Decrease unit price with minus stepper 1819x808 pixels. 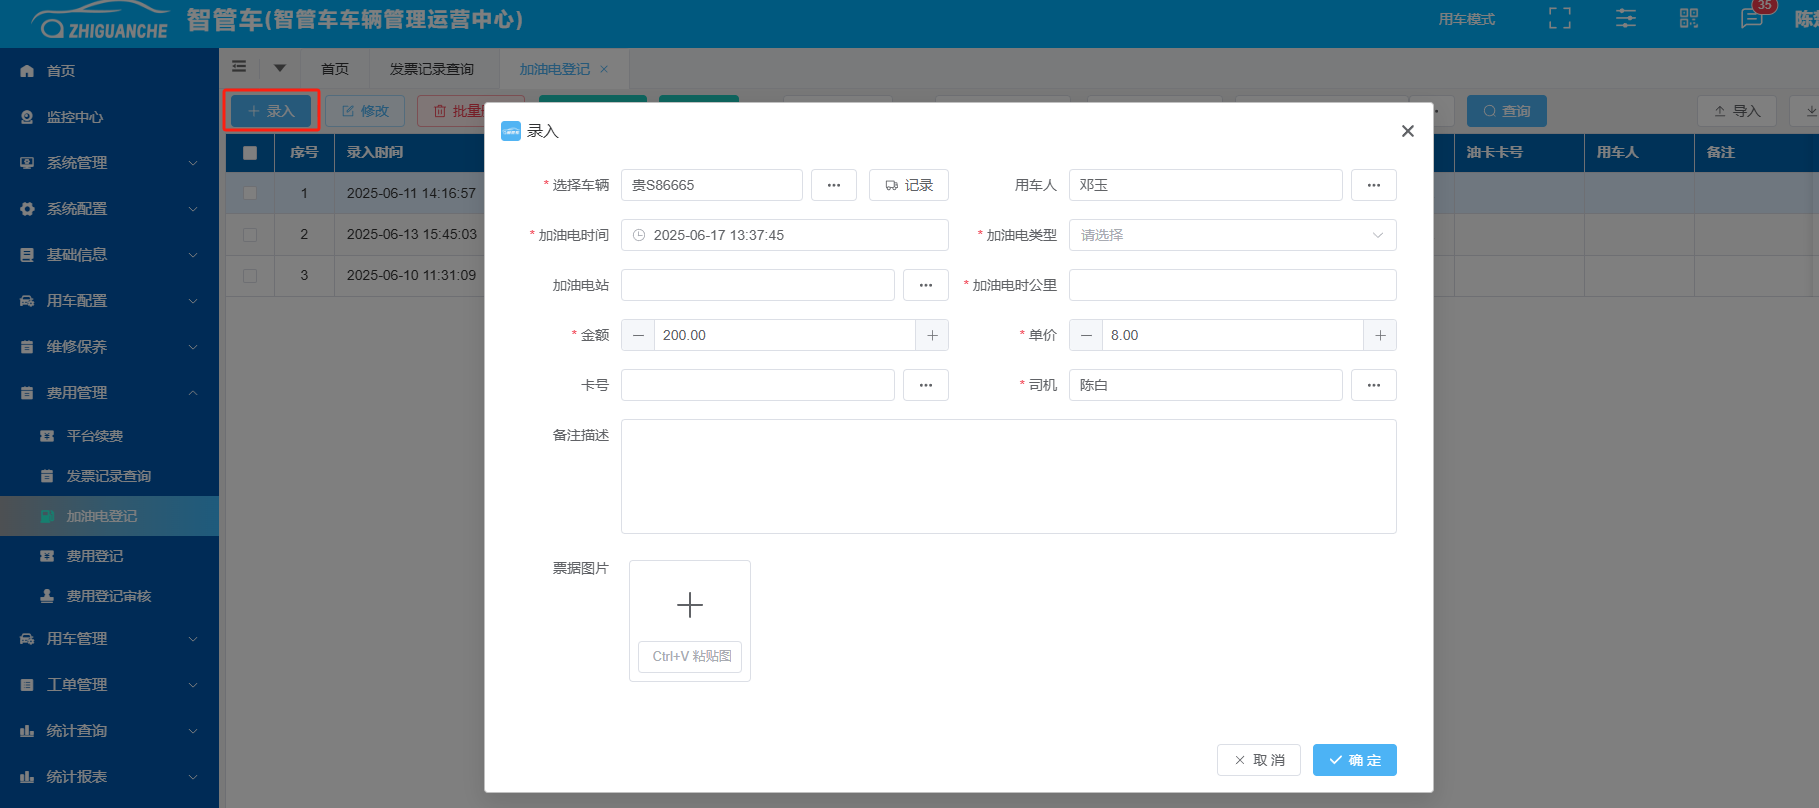1086,335
